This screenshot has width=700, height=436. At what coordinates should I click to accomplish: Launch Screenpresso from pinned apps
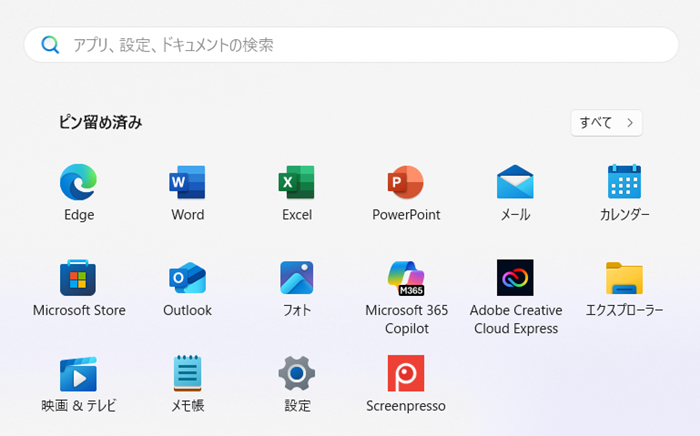(x=406, y=374)
